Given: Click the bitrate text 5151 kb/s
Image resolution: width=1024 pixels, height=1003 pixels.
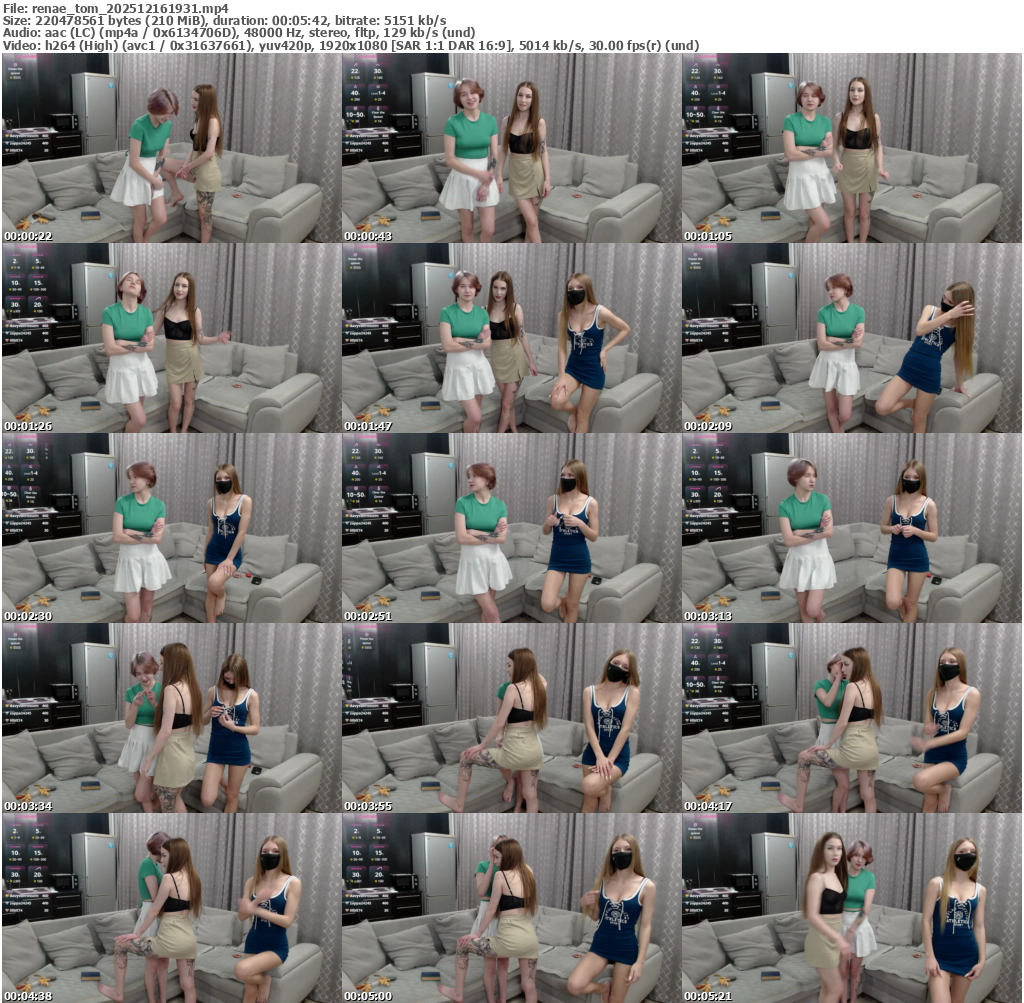Looking at the screenshot, I should tap(413, 21).
